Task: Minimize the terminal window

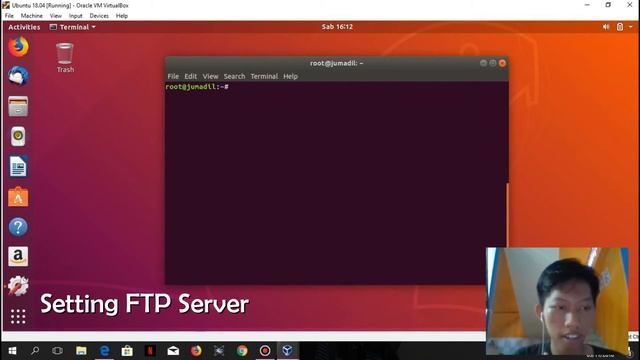Action: coord(484,63)
